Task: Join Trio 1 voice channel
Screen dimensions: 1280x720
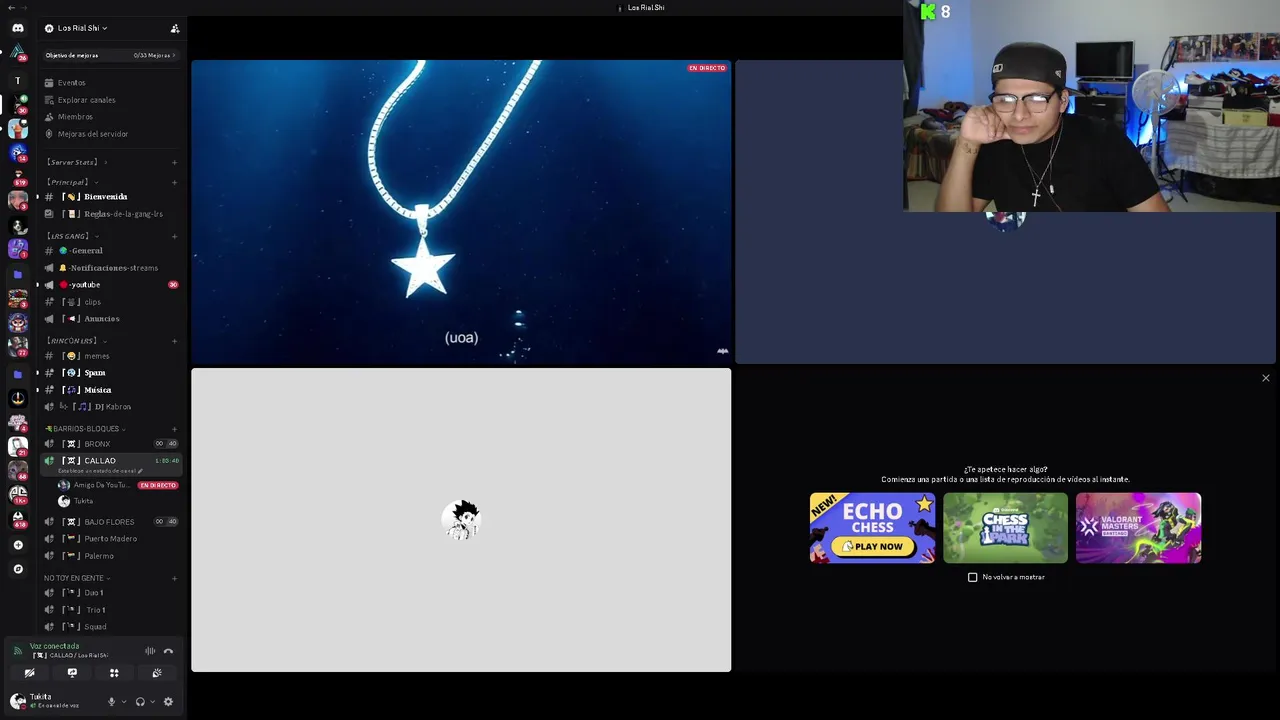Action: click(110, 610)
